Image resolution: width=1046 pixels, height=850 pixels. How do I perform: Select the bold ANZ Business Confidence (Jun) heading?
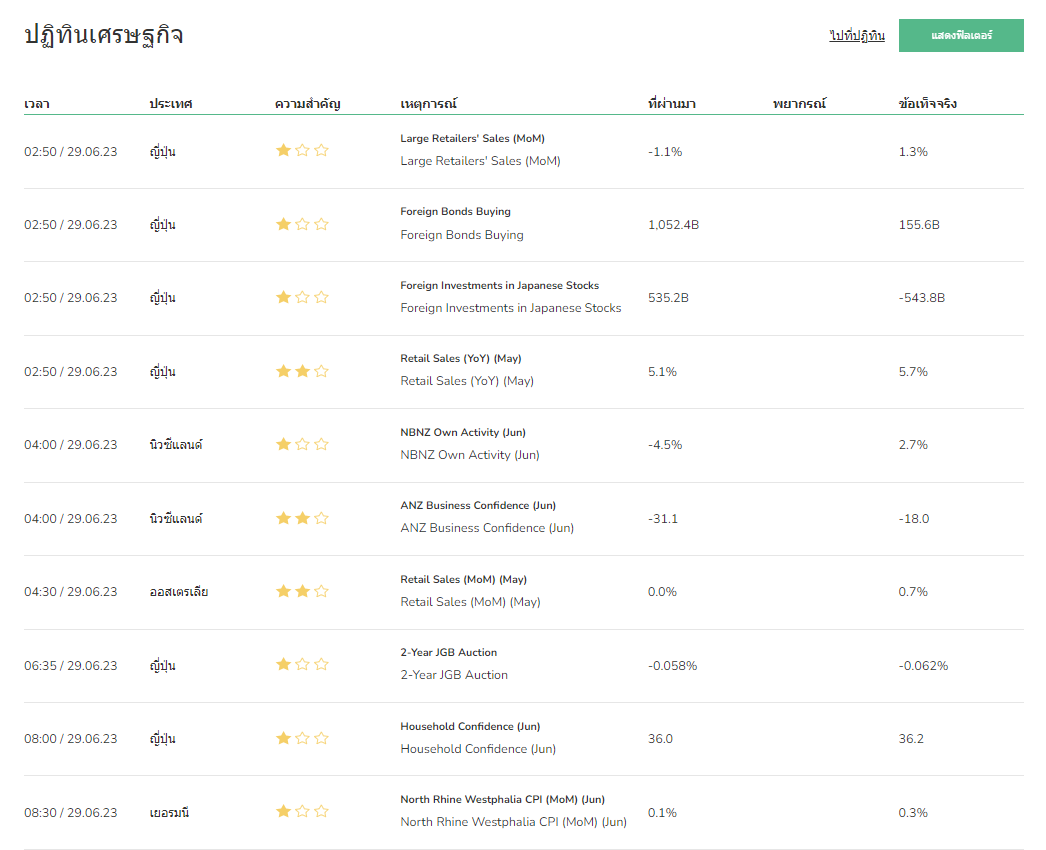point(478,506)
